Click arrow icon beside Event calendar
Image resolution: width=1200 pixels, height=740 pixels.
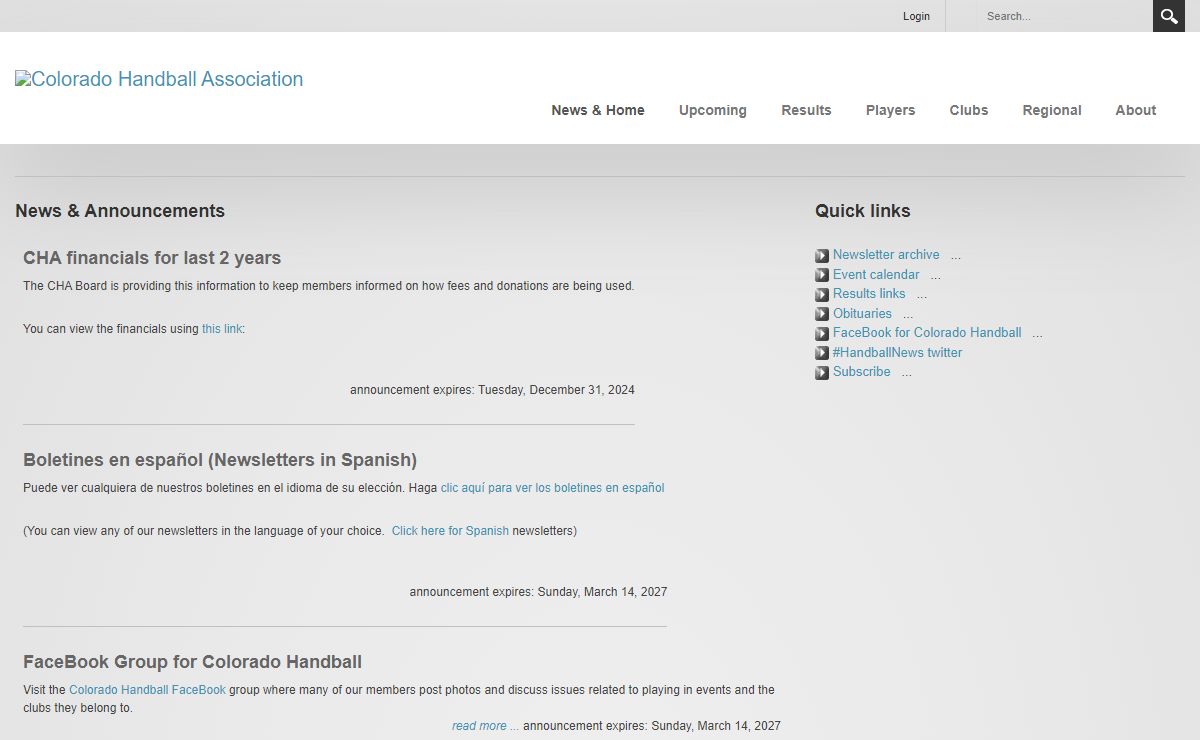822,275
